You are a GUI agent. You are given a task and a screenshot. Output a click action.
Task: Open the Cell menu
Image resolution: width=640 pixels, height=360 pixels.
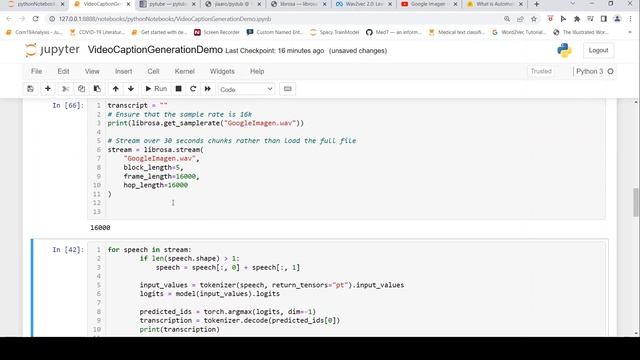153,71
